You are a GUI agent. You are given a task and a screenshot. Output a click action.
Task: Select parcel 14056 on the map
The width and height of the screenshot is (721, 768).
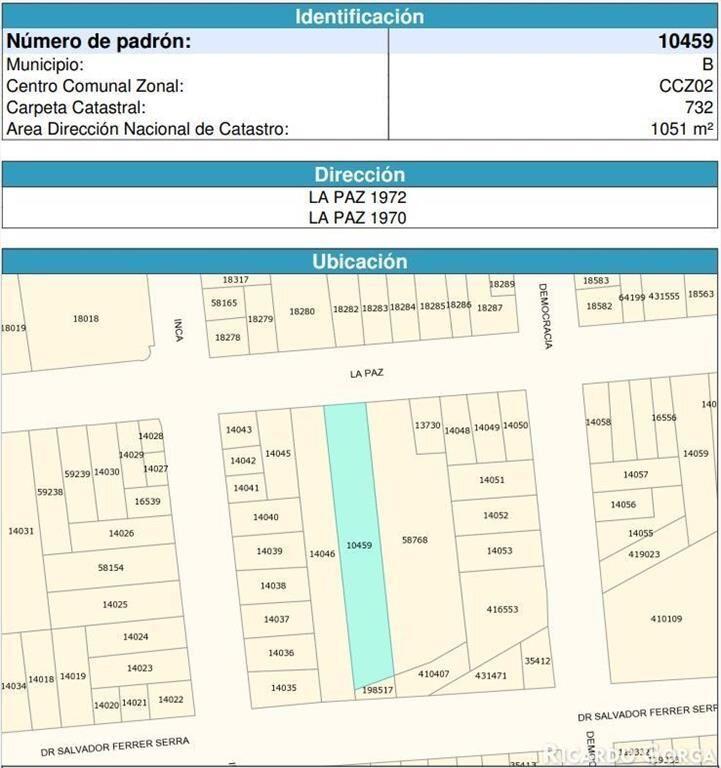click(x=623, y=504)
